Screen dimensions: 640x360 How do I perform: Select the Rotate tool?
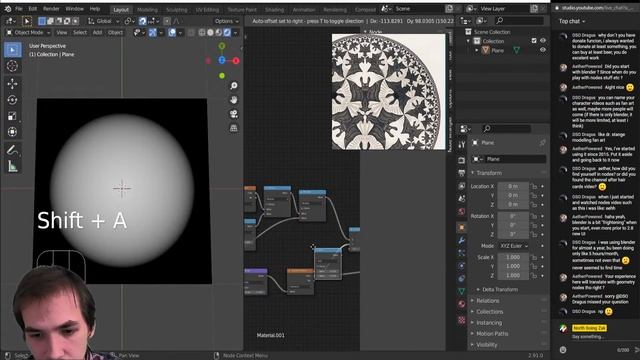[13, 100]
